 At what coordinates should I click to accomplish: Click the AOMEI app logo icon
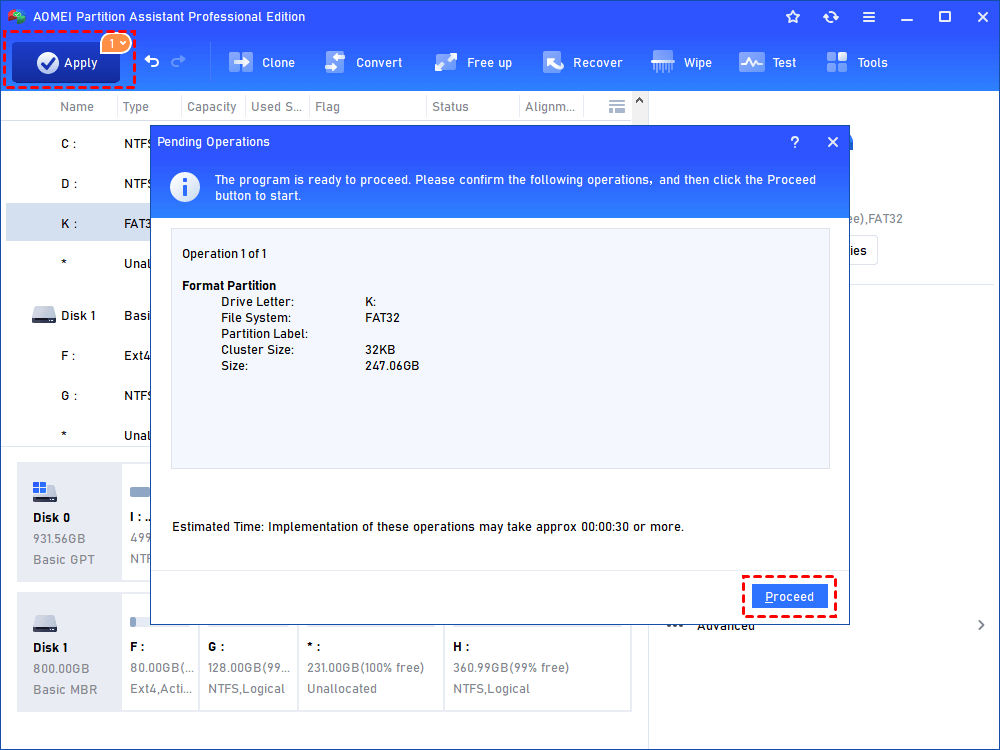point(17,17)
